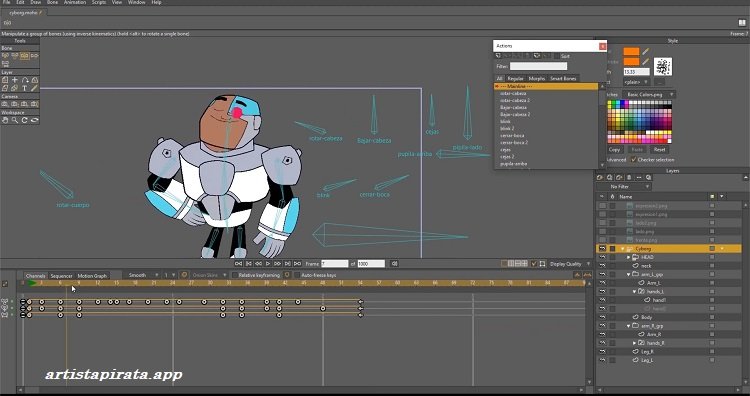The width and height of the screenshot is (750, 396).
Task: Play the animation
Action: coord(267,264)
